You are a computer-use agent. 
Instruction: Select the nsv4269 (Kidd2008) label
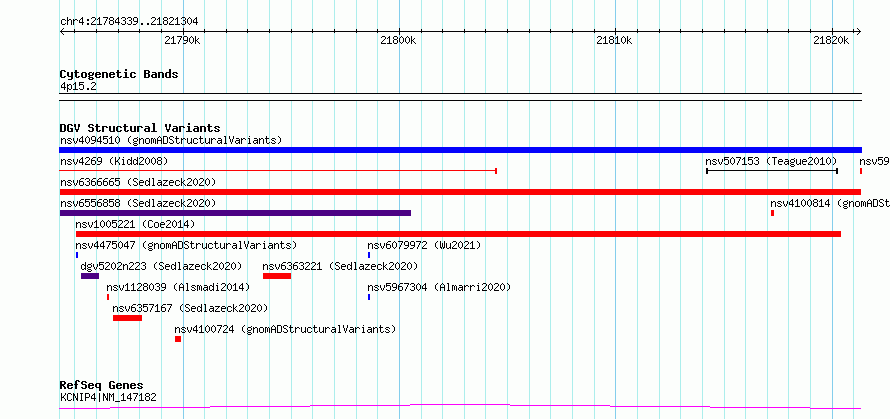(x=114, y=161)
